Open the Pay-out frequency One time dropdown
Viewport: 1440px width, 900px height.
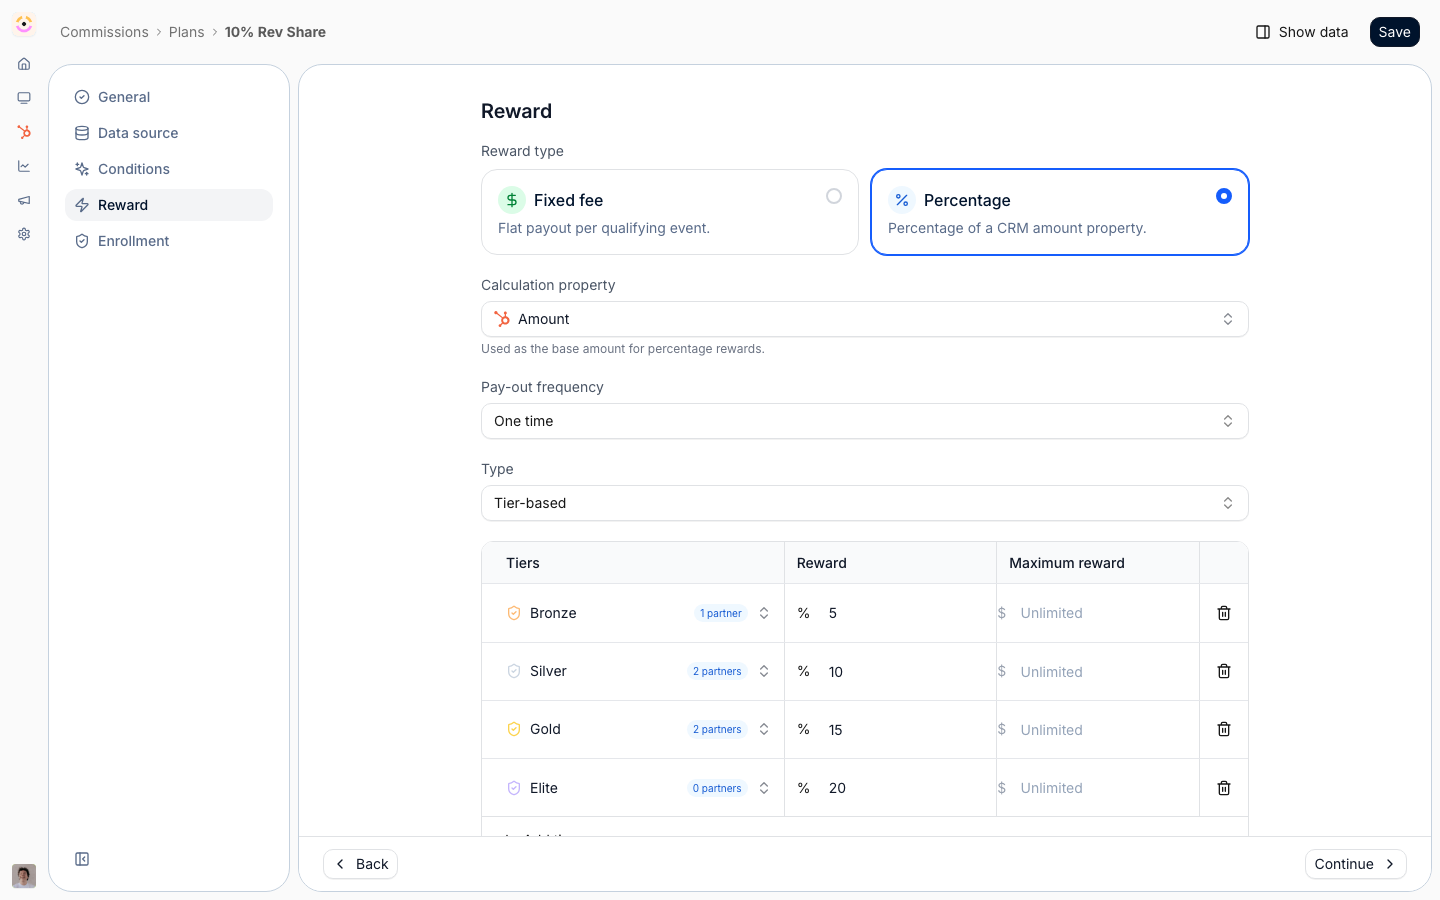[x=865, y=421]
